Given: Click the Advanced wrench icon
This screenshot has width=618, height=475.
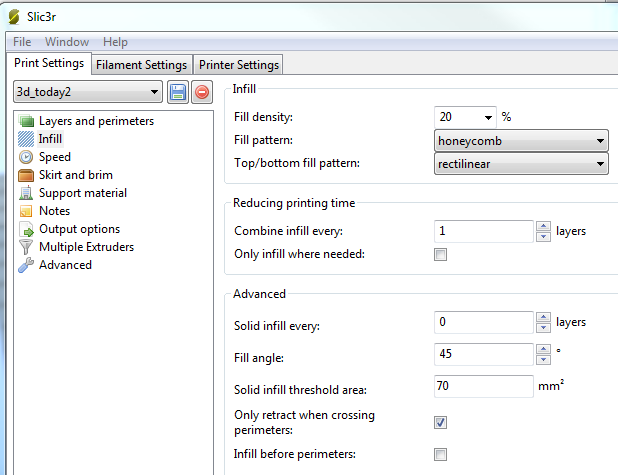Looking at the screenshot, I should (x=26, y=265).
